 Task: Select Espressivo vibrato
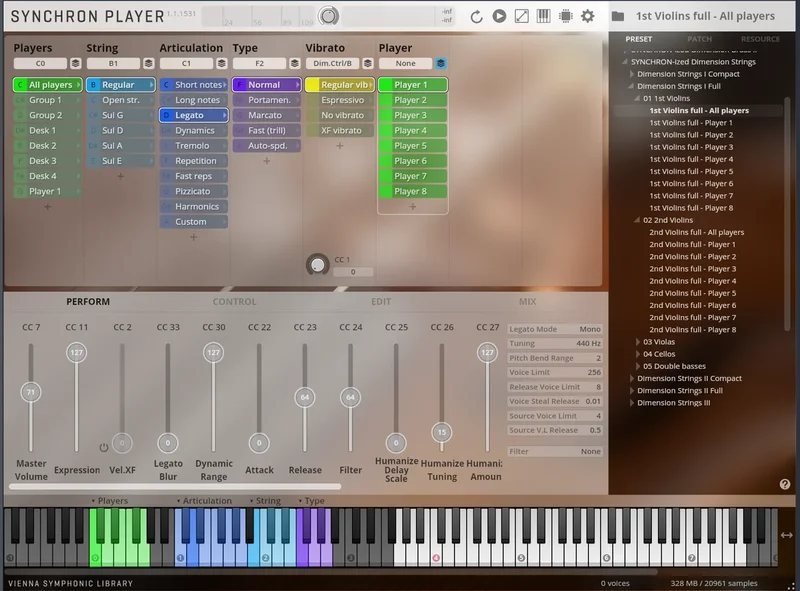point(340,100)
